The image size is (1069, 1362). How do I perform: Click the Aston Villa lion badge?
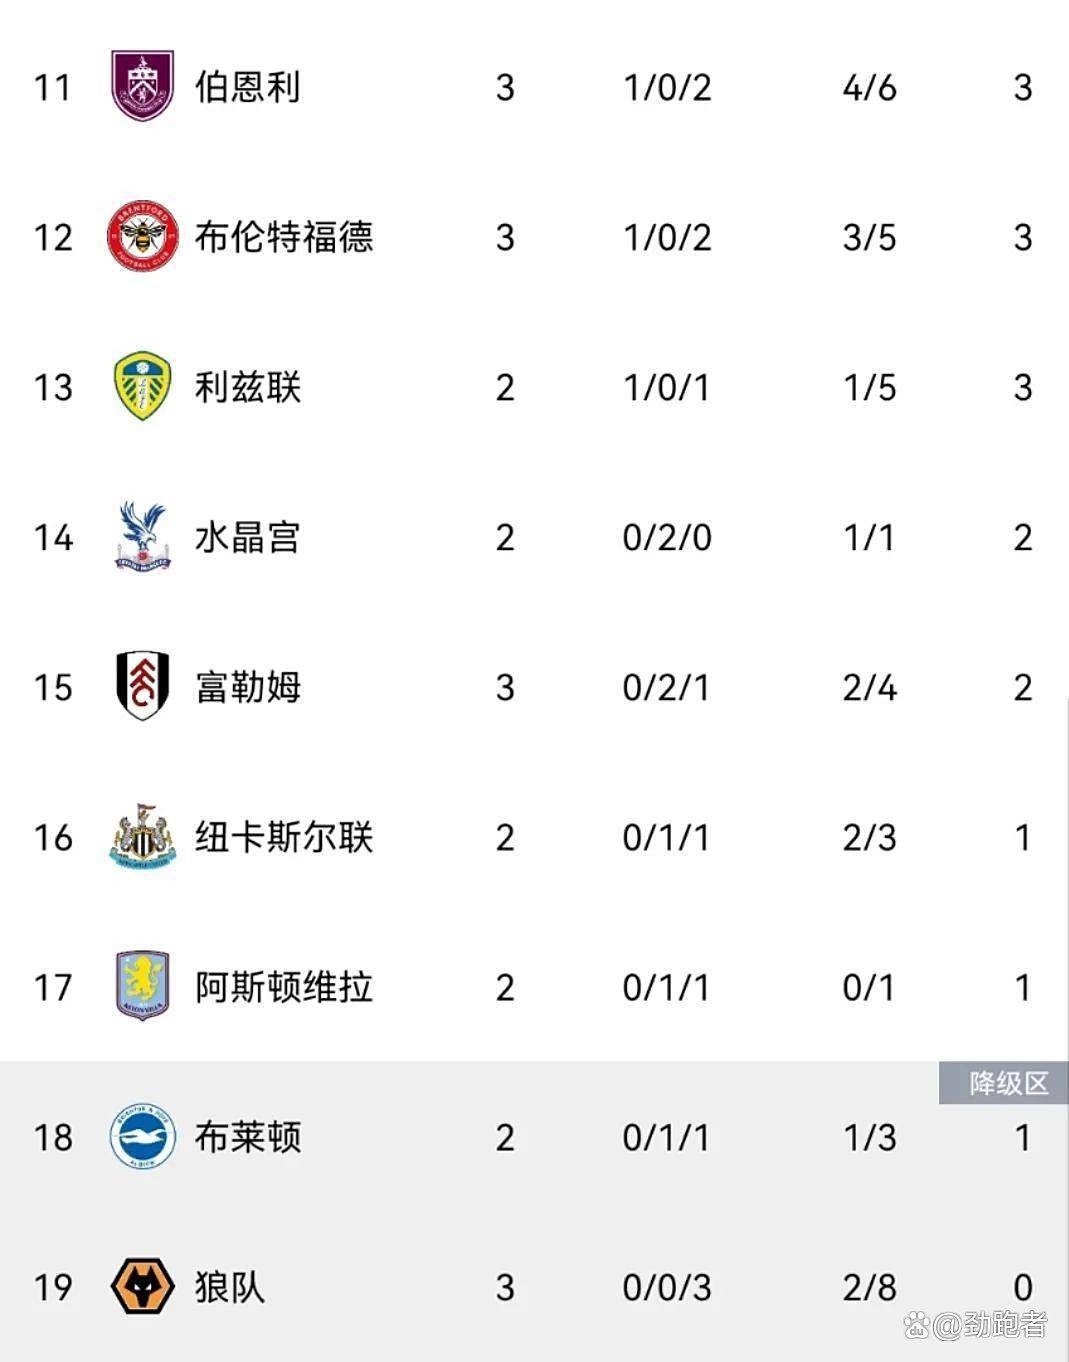(x=142, y=986)
